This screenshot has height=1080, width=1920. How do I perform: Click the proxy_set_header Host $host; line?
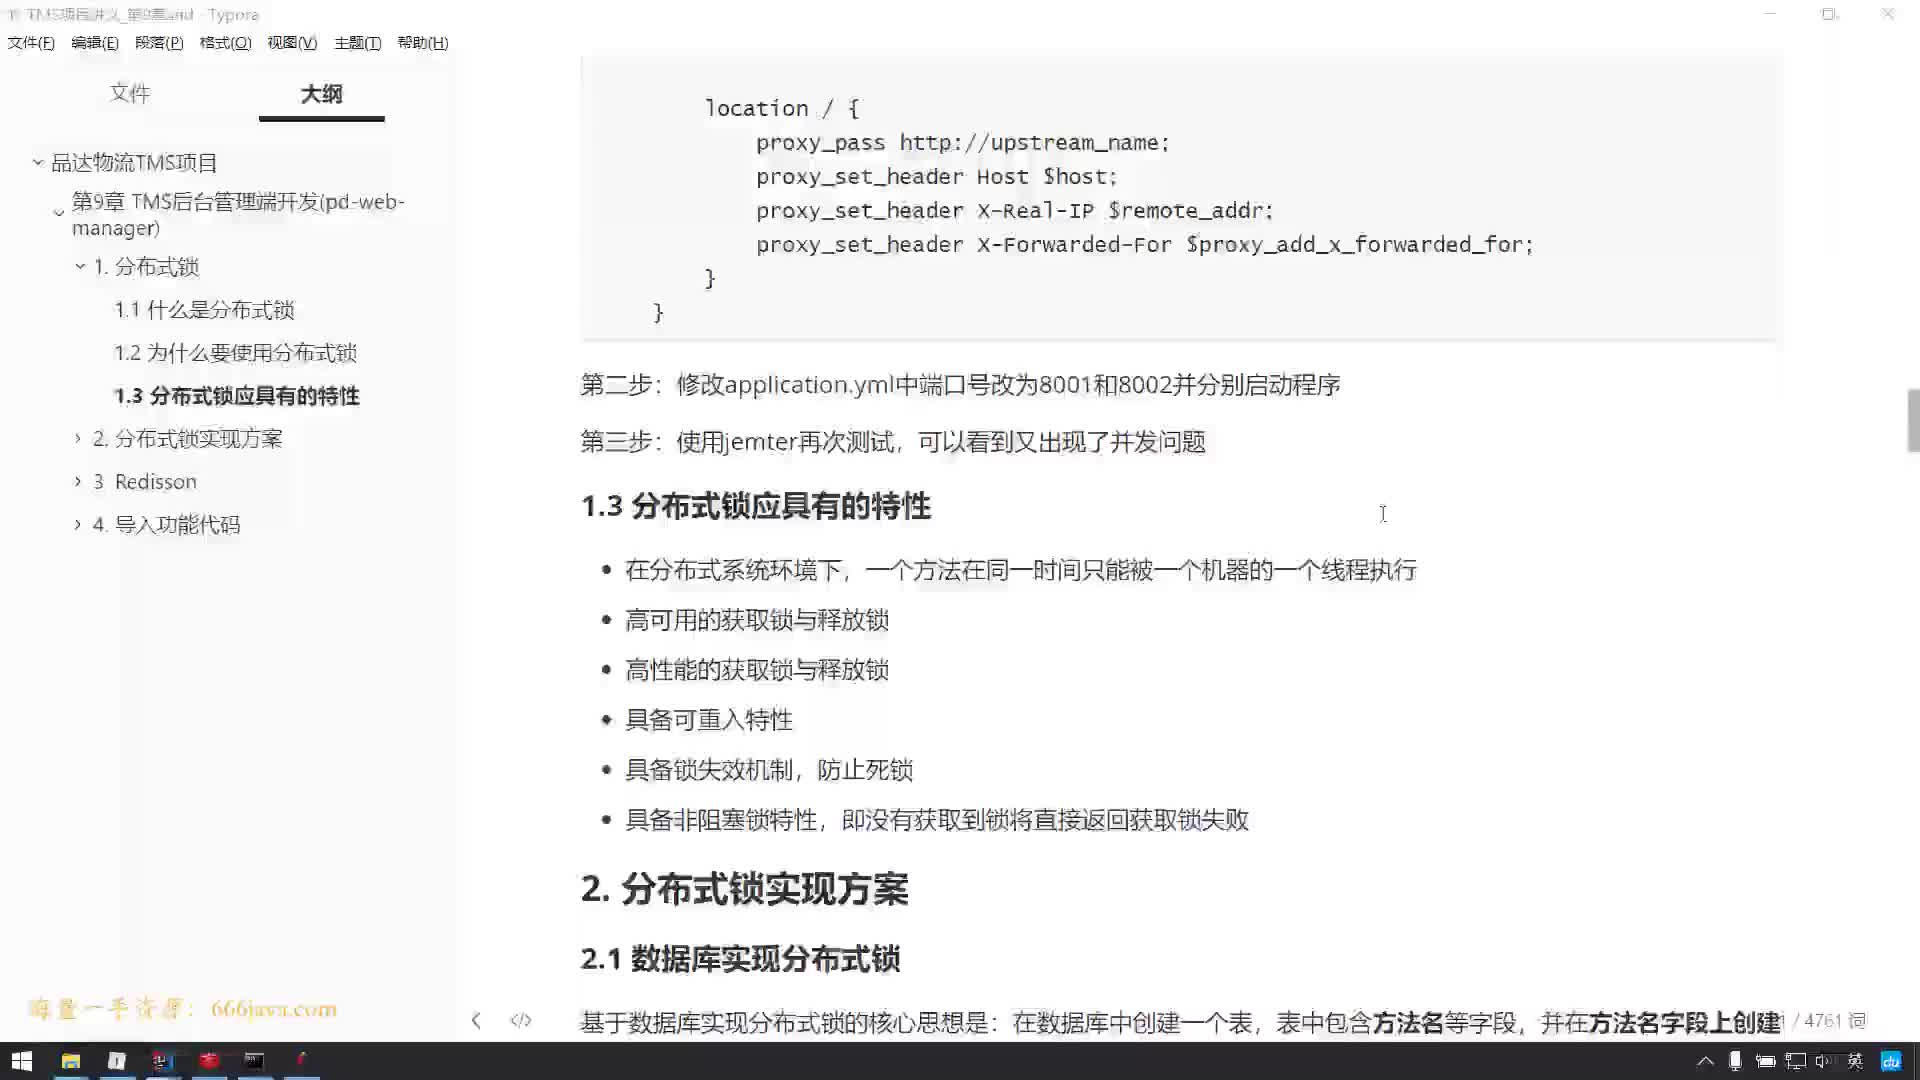(x=936, y=177)
